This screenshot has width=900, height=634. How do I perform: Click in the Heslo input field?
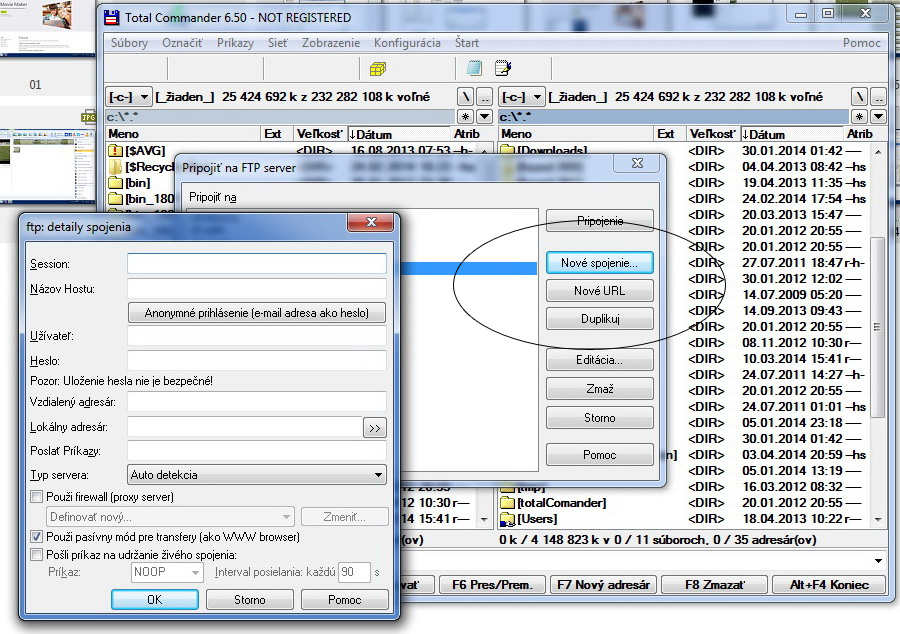[x=257, y=360]
